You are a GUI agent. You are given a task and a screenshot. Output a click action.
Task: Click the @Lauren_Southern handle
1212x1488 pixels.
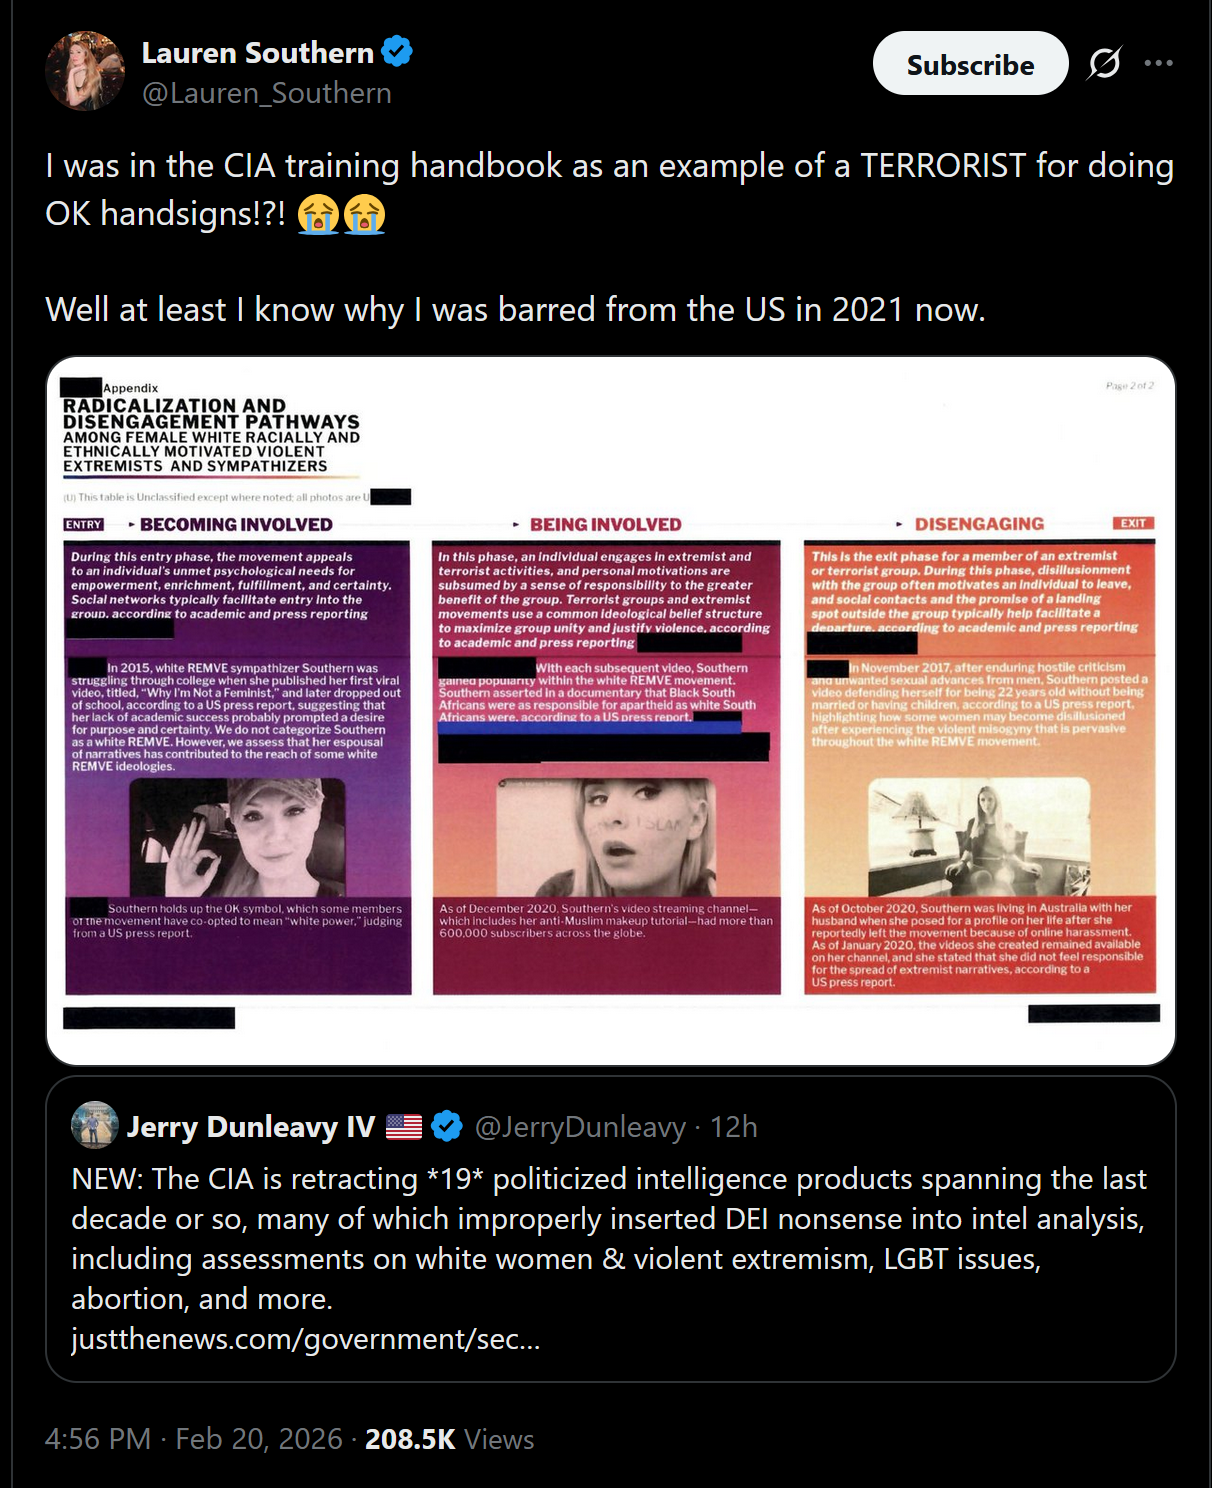(x=266, y=93)
